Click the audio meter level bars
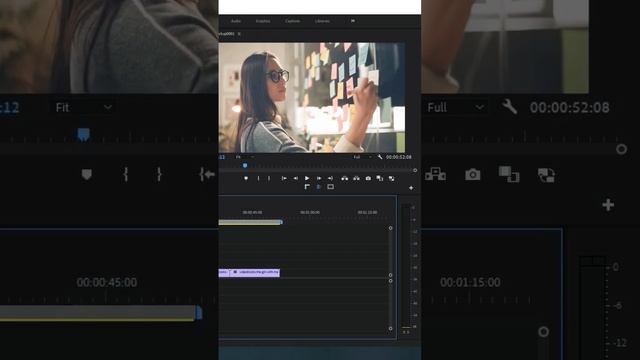 point(406,266)
